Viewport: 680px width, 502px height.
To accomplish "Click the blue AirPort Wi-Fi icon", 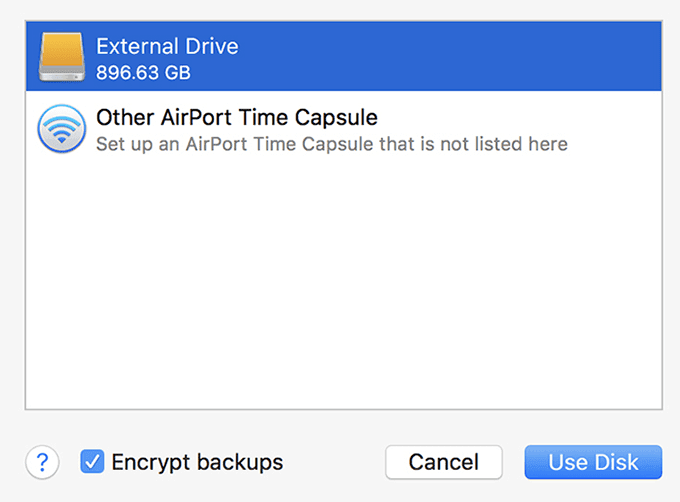I will pos(60,130).
